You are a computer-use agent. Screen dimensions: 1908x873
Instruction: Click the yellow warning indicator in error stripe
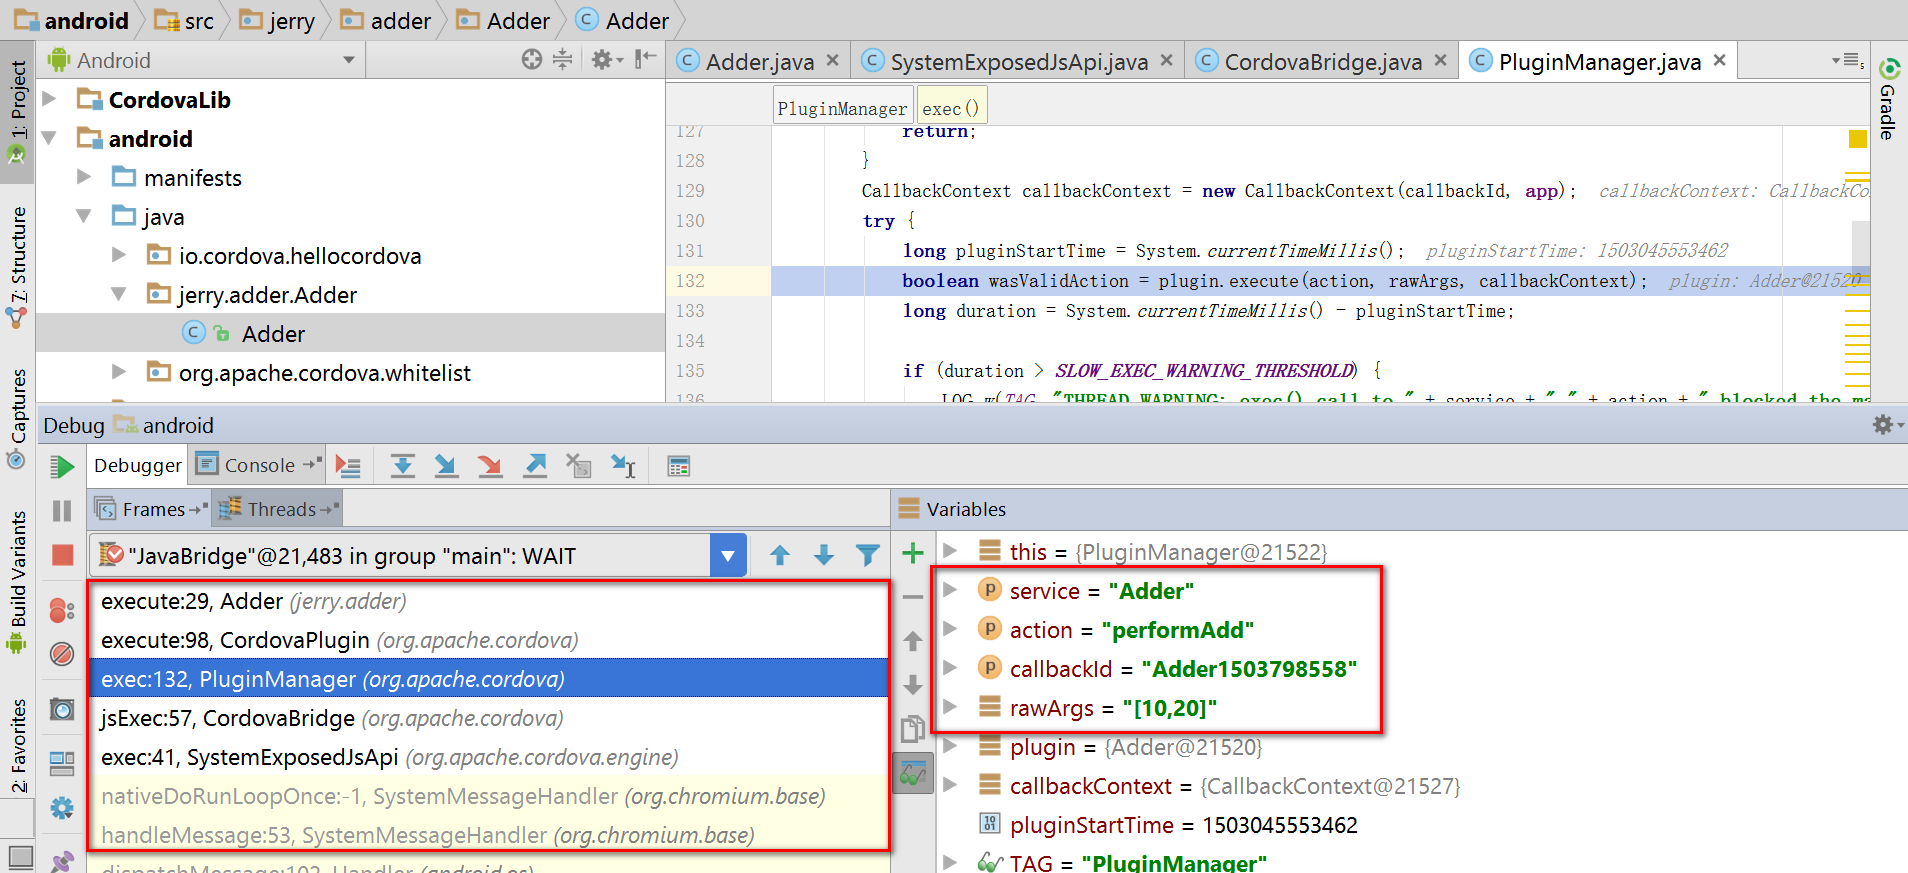click(x=1858, y=139)
